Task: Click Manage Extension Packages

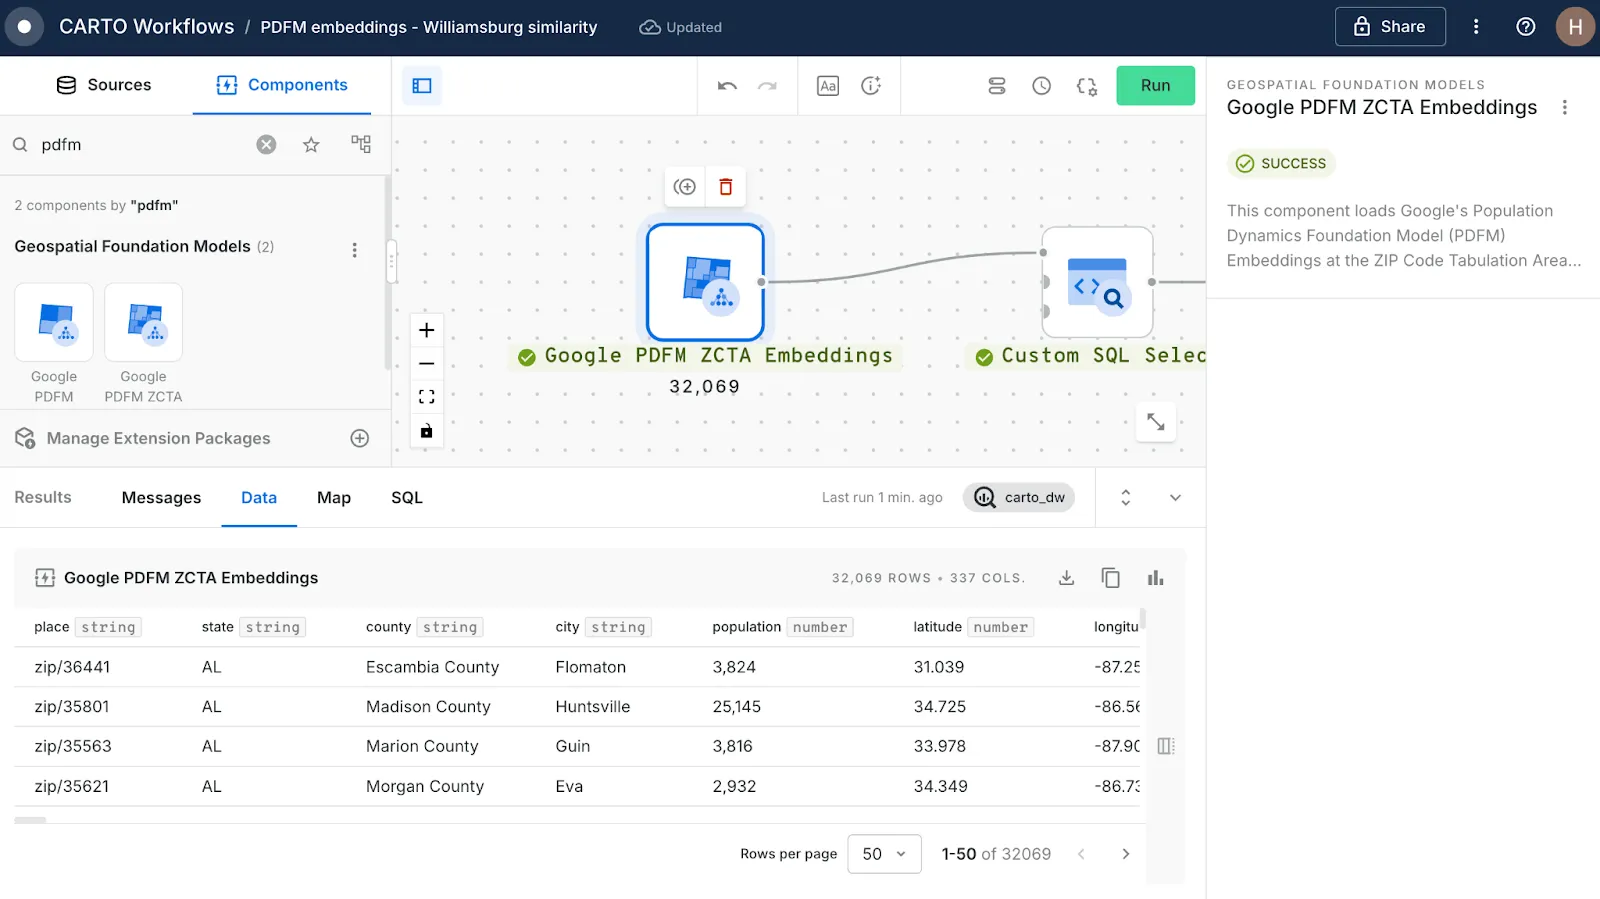Action: tap(158, 438)
